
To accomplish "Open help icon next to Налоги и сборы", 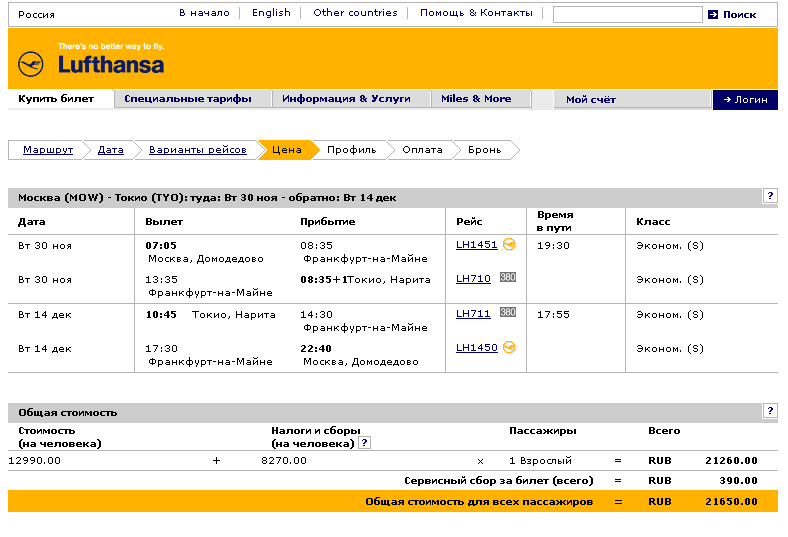I will coord(365,443).
